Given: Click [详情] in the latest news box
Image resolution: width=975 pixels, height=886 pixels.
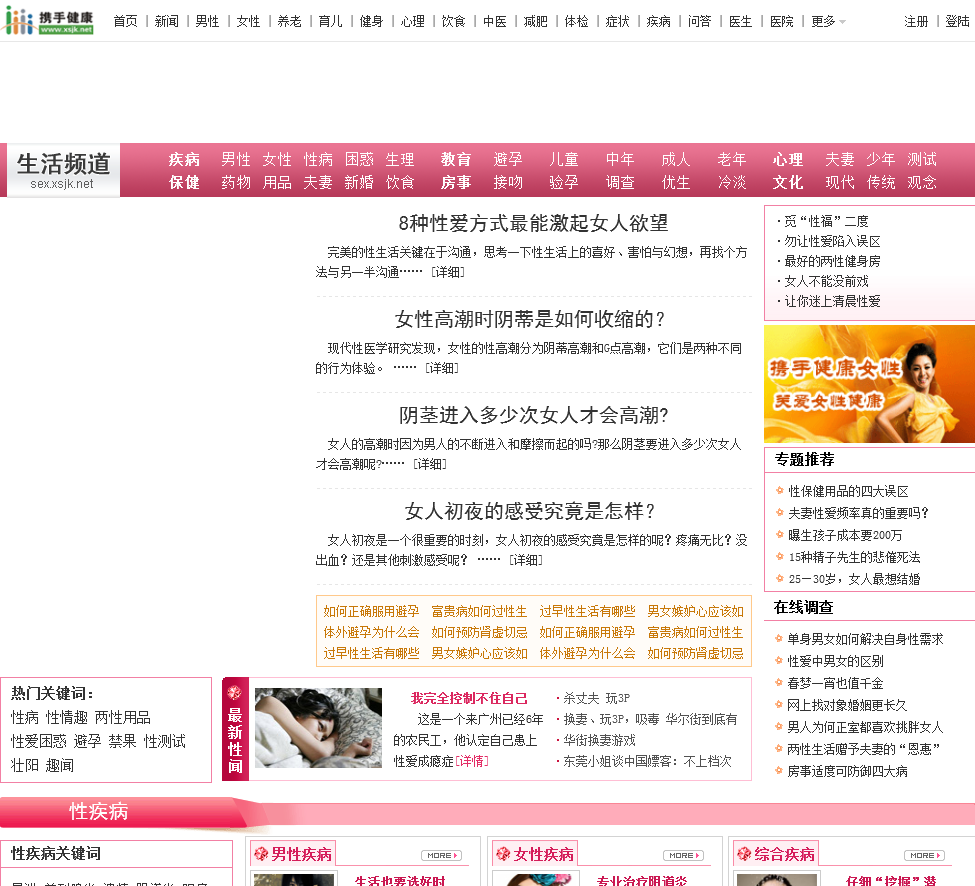Looking at the screenshot, I should (472, 761).
